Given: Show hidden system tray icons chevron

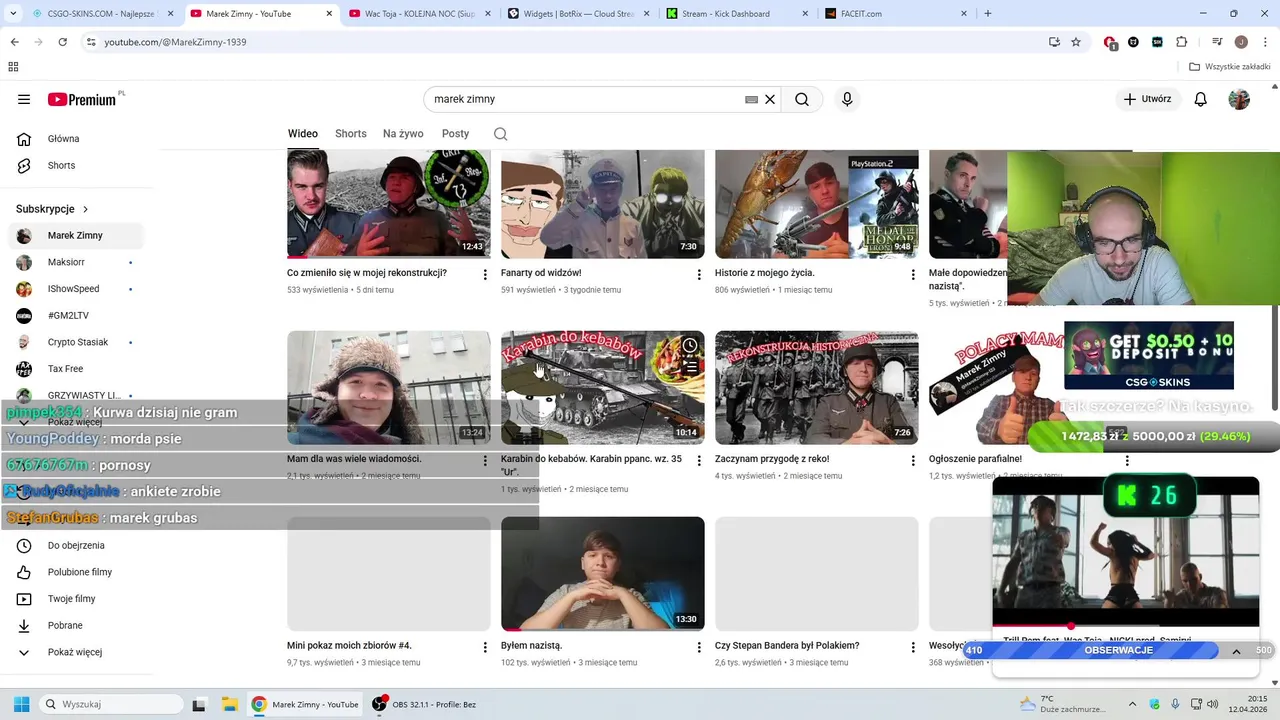Looking at the screenshot, I should 1134,704.
